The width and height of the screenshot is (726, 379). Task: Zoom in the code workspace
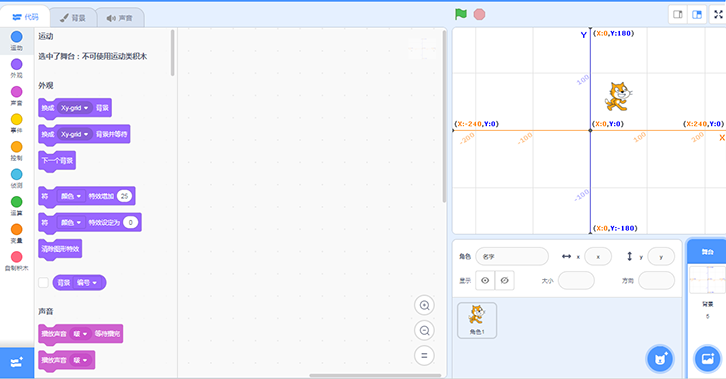[x=424, y=305]
